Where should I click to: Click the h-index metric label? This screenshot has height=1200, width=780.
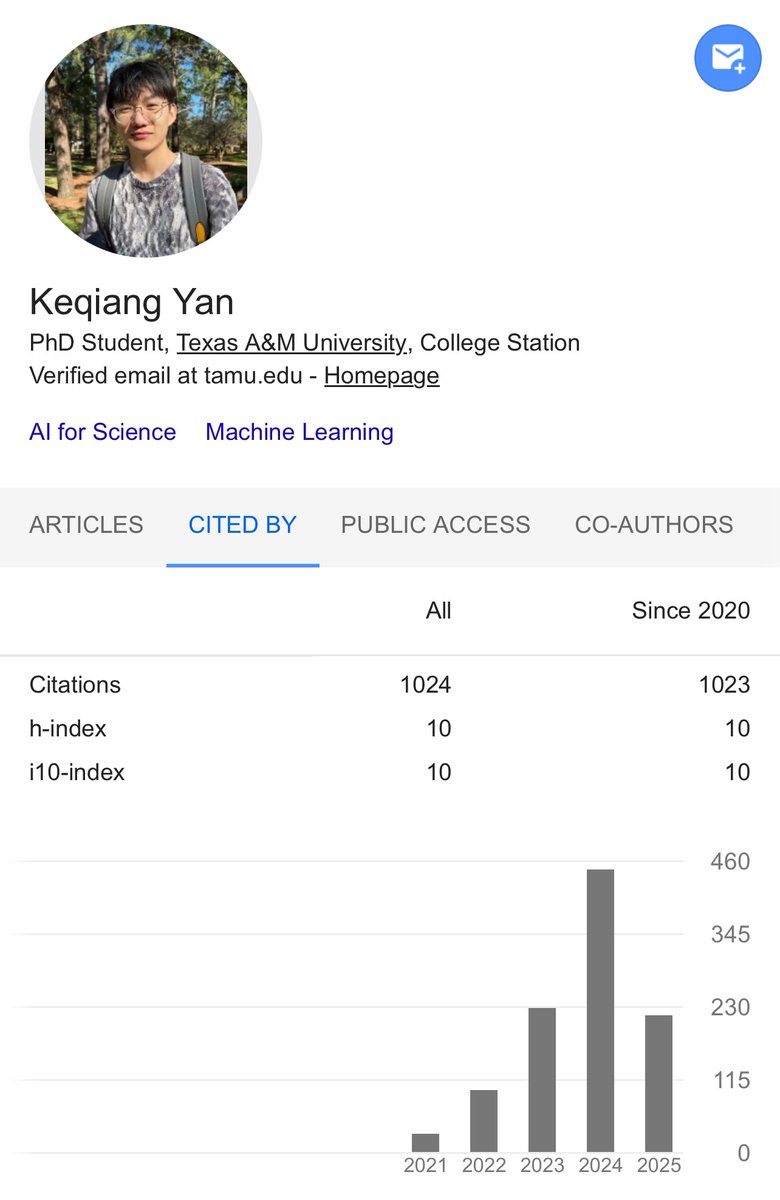(x=68, y=729)
